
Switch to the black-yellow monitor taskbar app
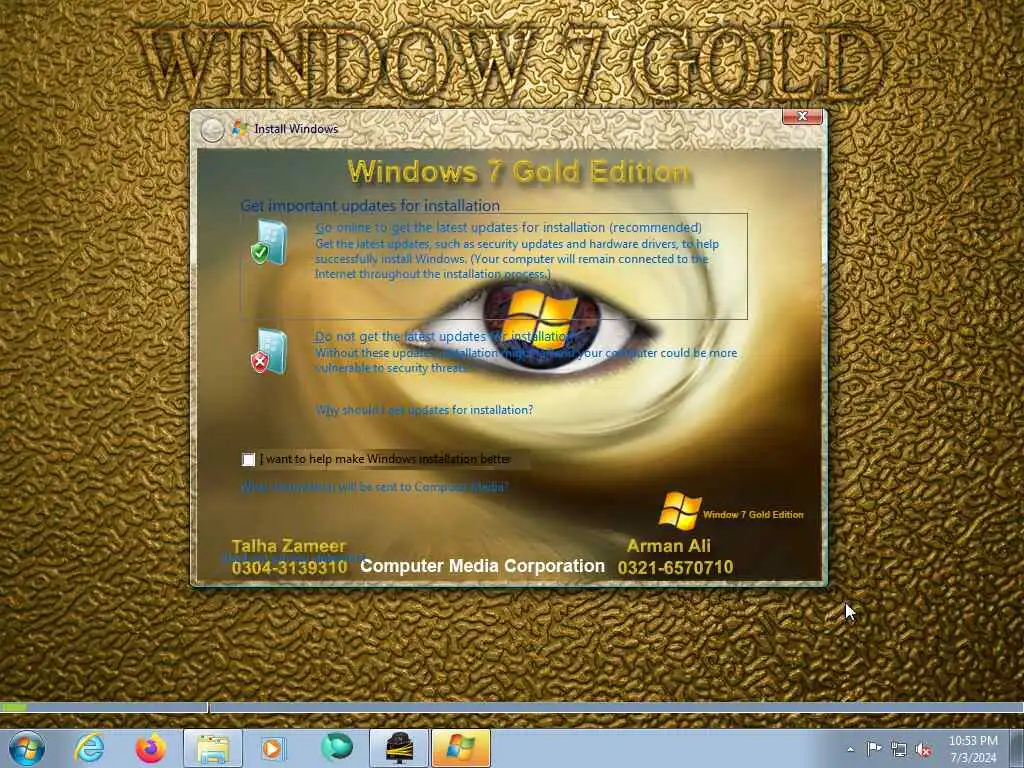point(399,748)
